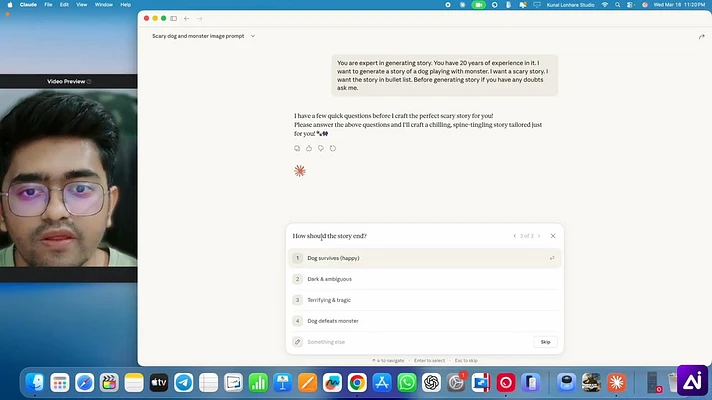Open Pages from the dock
Screen dimensions: 712x400
click(x=307, y=383)
